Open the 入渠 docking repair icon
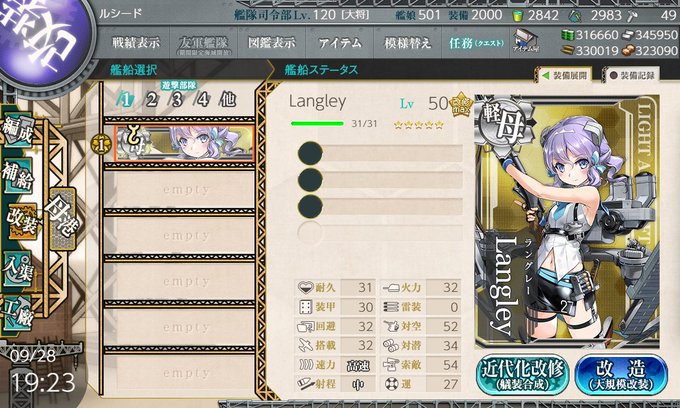The width and height of the screenshot is (680, 408). pyautogui.click(x=18, y=269)
